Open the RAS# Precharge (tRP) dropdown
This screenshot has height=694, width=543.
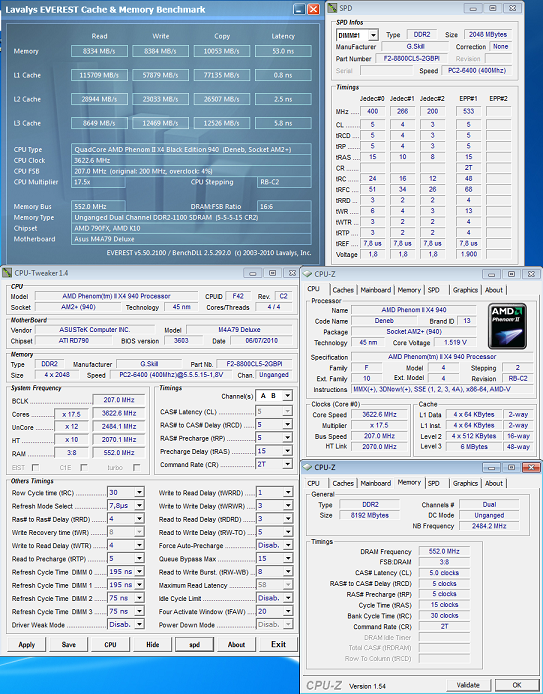tap(287, 438)
